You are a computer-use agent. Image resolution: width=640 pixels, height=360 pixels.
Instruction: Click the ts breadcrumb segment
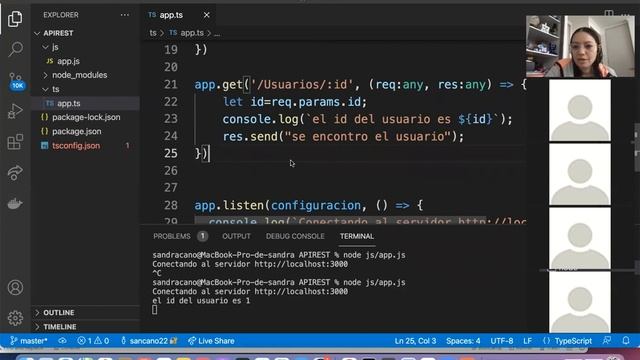[153, 33]
